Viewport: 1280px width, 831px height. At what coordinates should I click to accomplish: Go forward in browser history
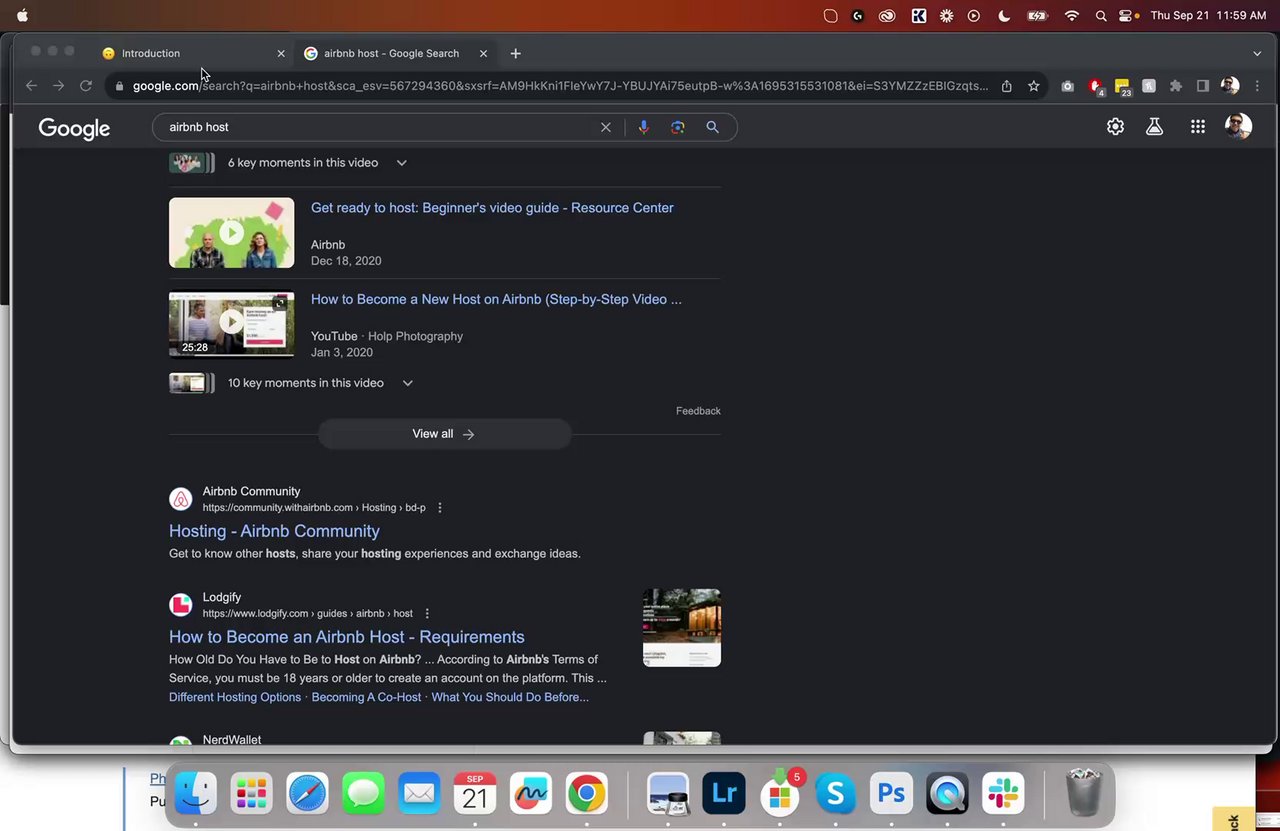point(58,86)
